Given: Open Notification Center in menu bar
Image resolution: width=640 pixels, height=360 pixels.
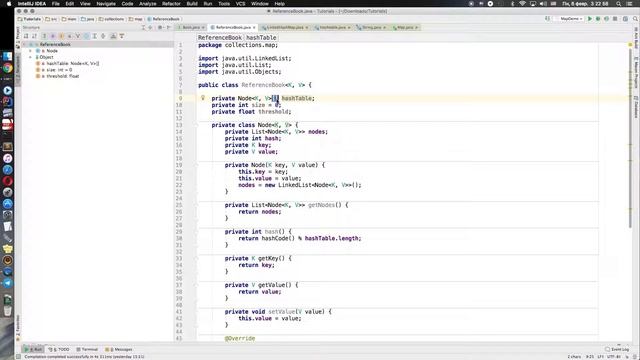Looking at the screenshot, I should click(x=629, y=4).
